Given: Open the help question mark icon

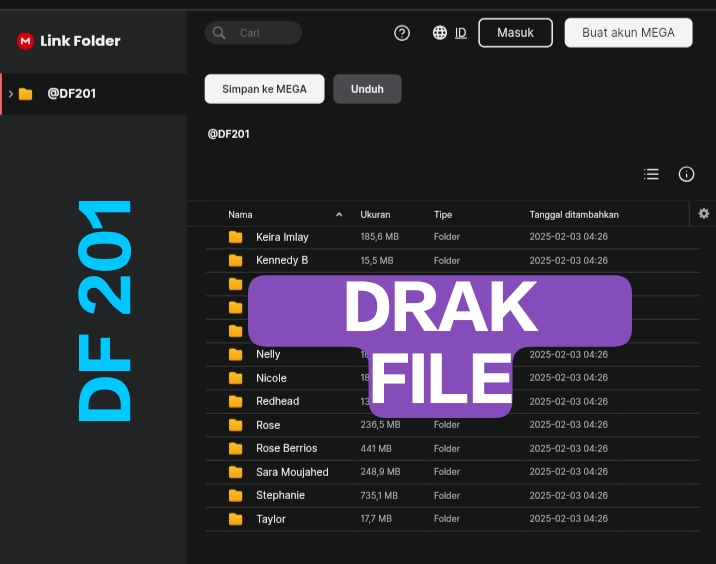Looking at the screenshot, I should pos(402,33).
